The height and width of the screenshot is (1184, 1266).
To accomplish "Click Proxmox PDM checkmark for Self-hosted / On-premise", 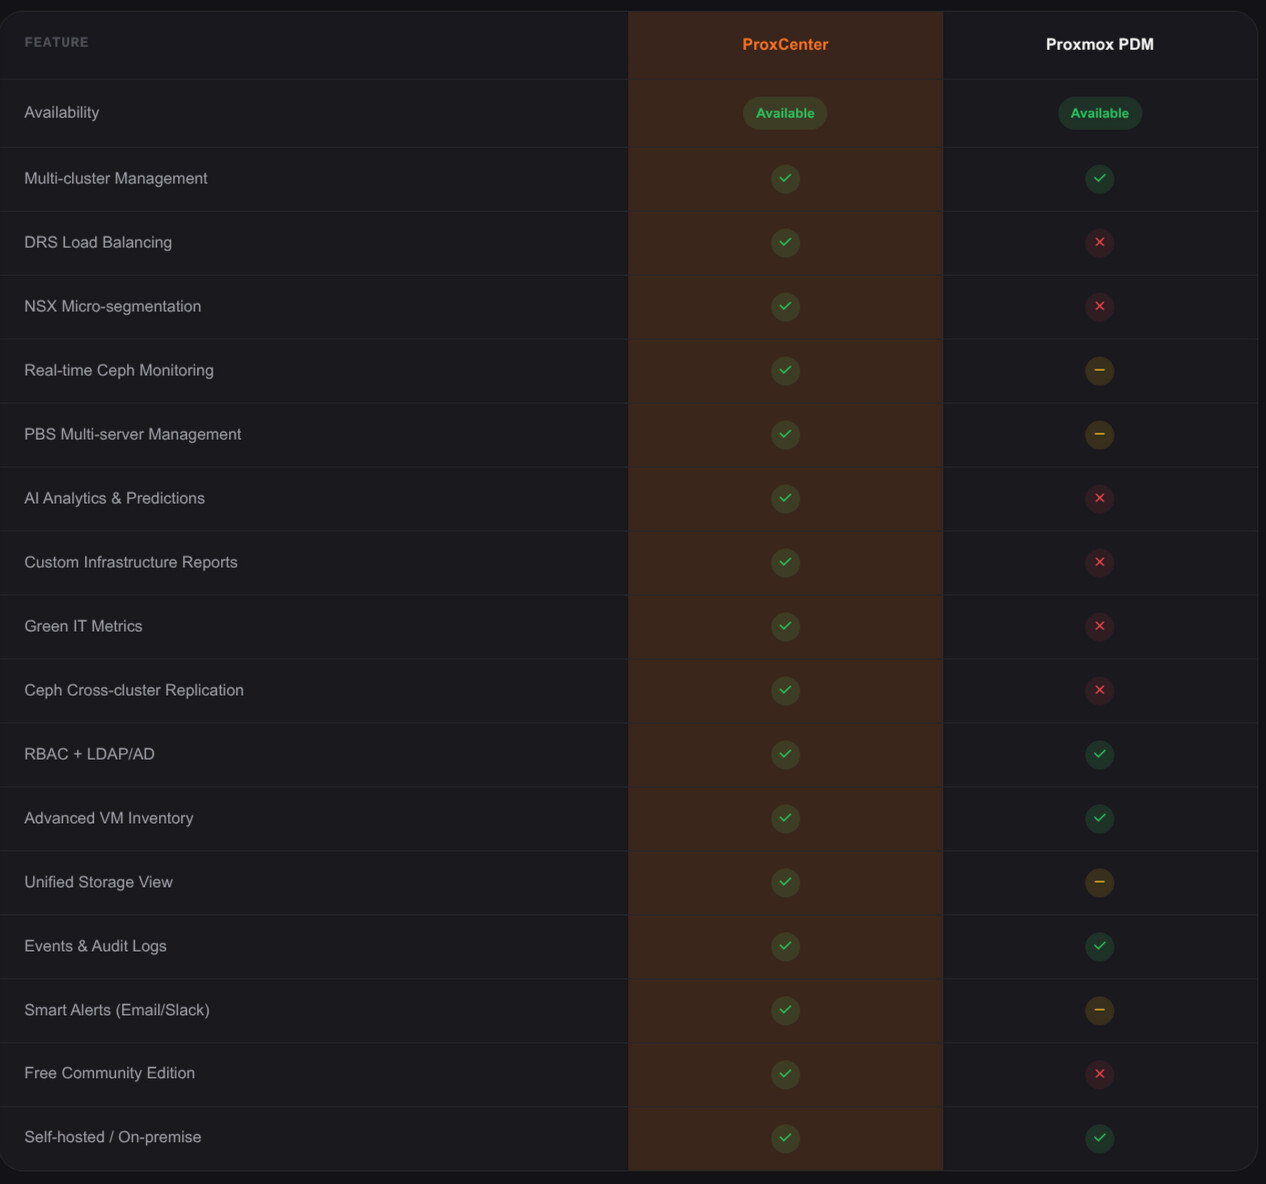I will [1099, 1138].
